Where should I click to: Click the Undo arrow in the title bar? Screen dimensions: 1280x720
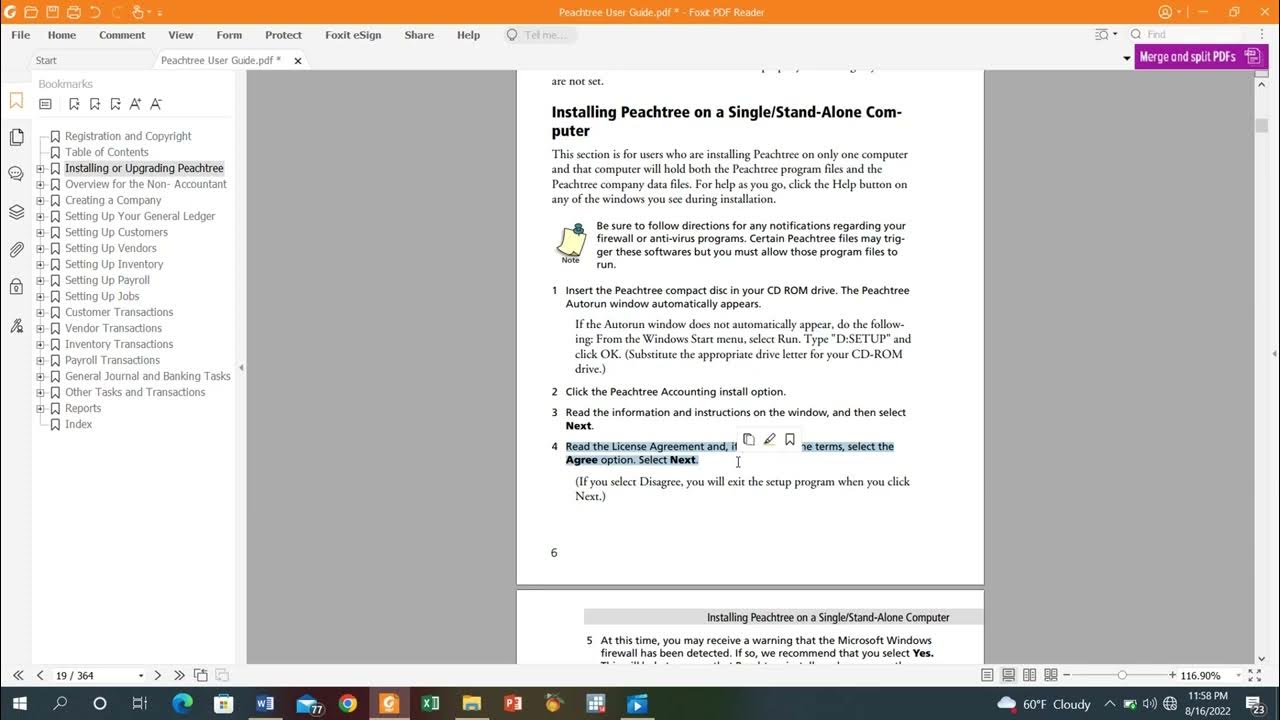(95, 12)
